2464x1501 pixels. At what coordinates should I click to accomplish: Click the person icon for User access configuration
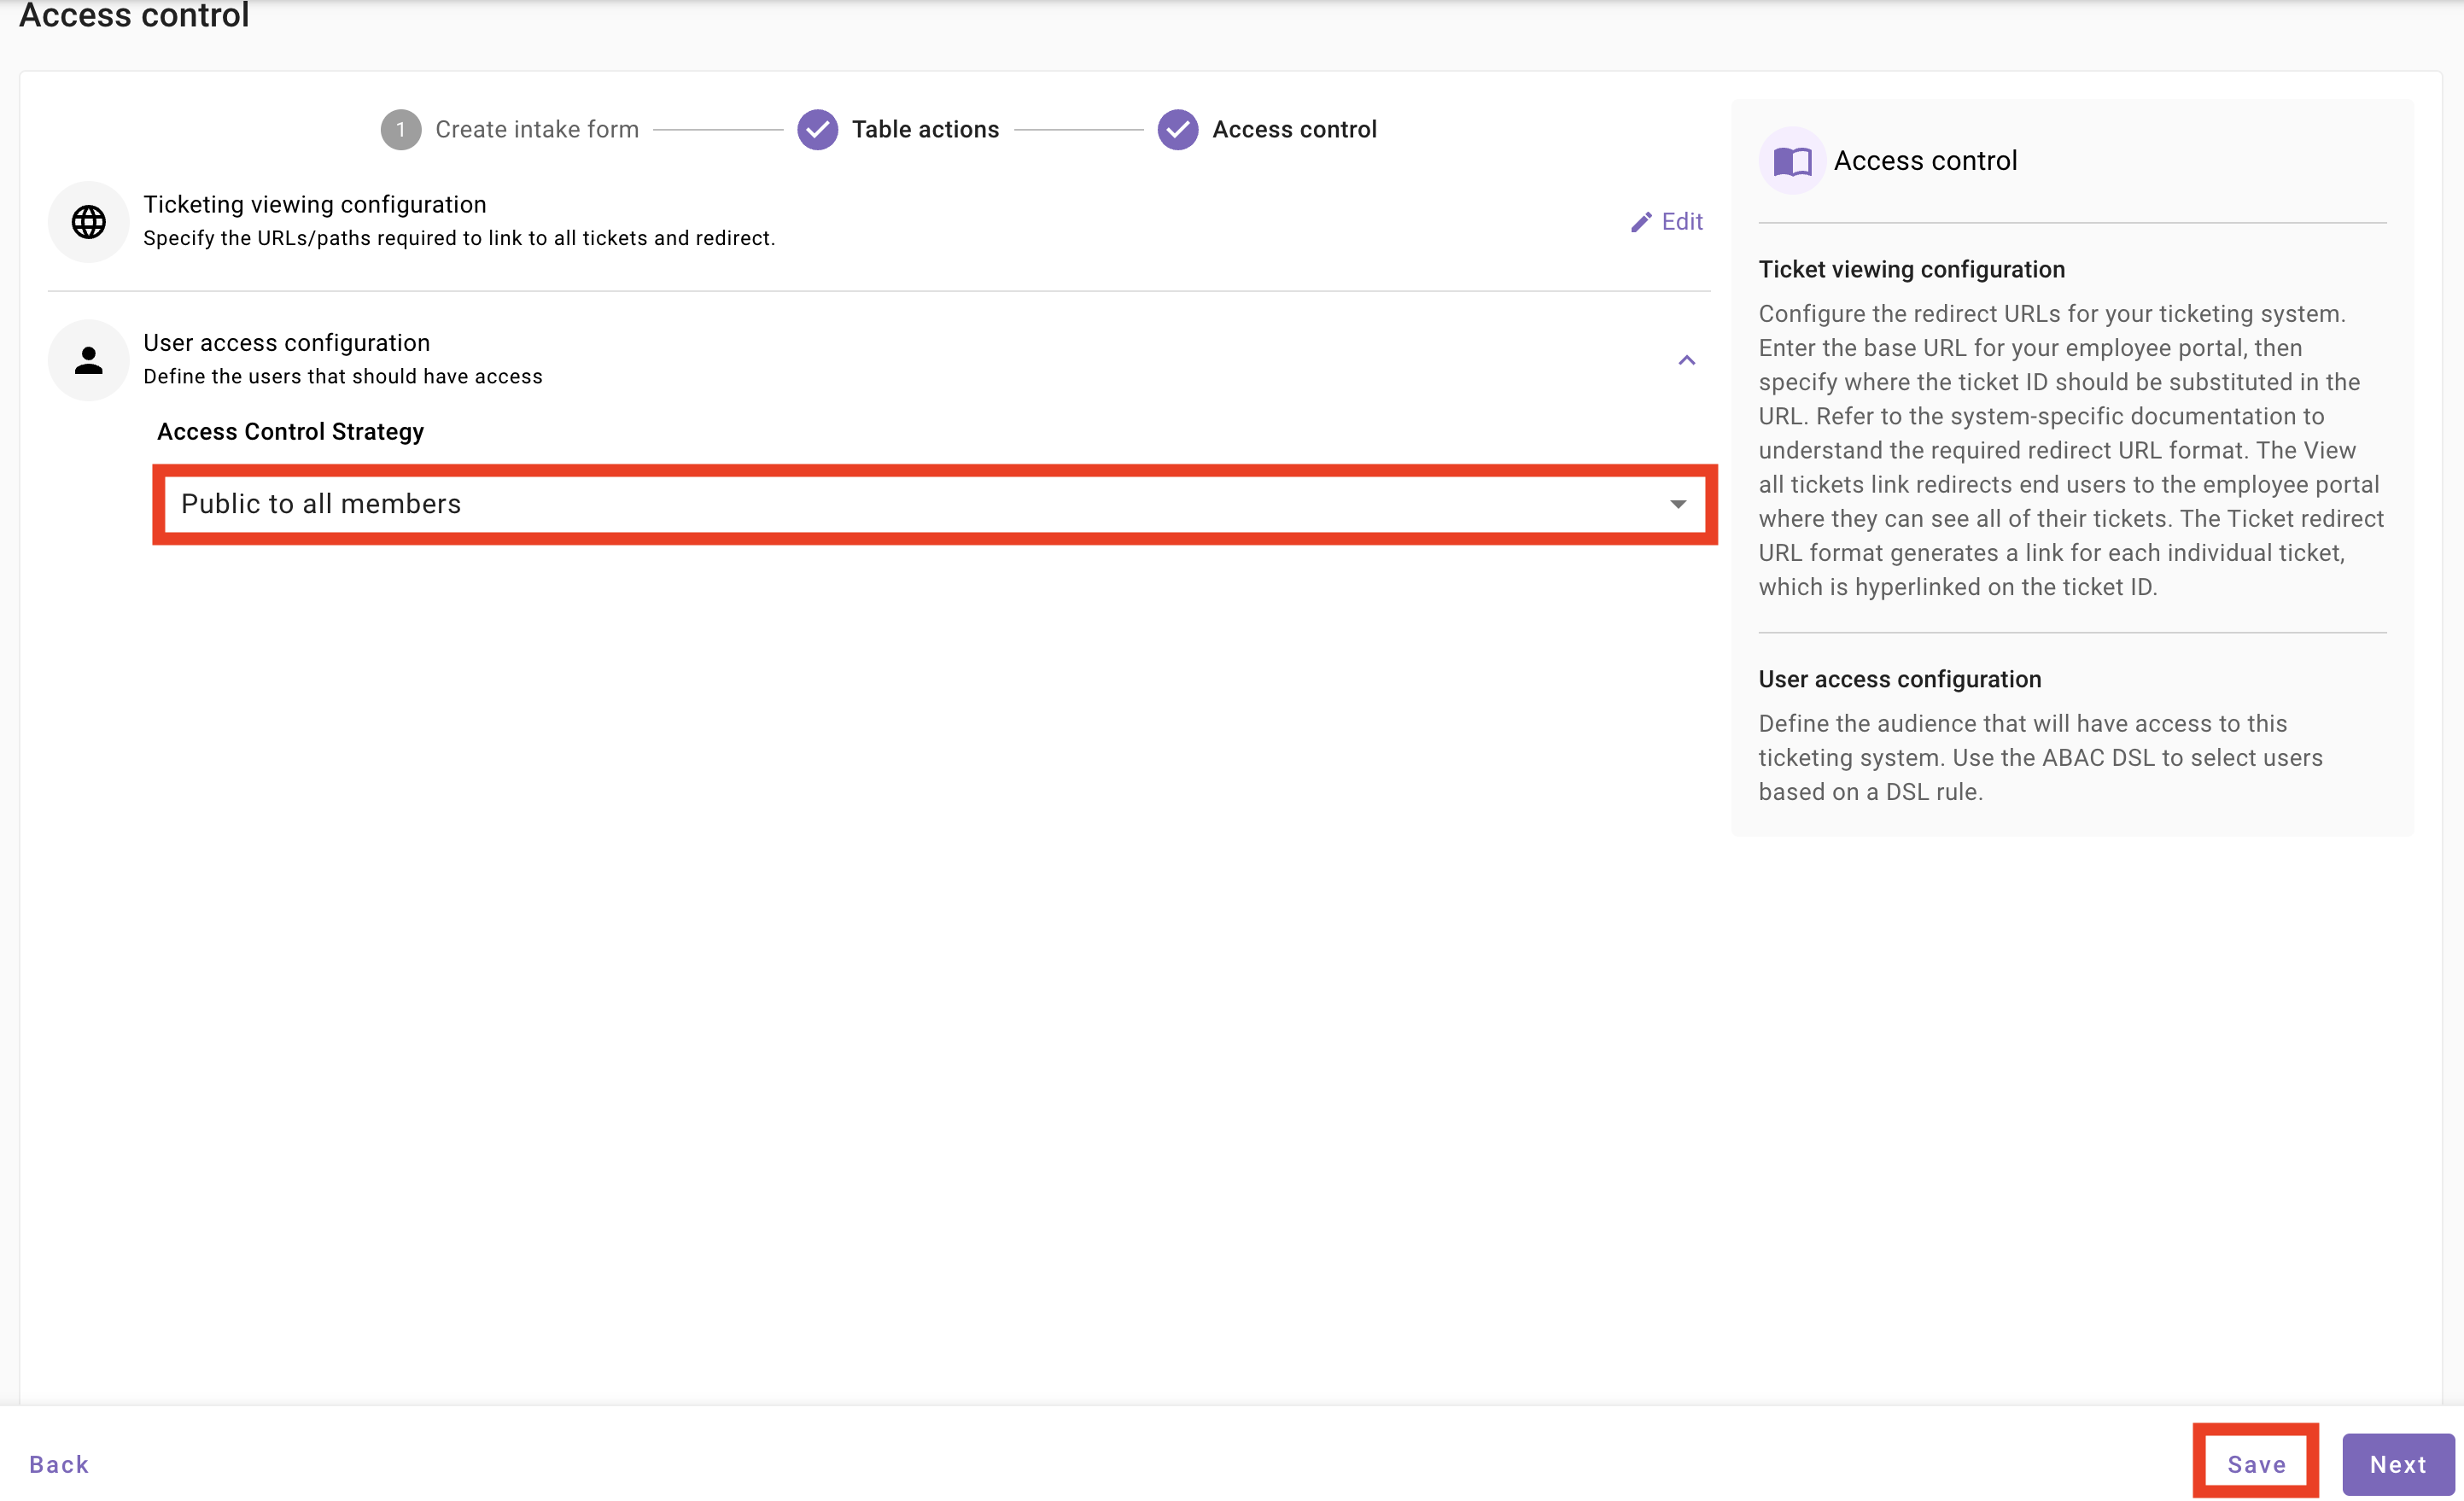point(88,360)
